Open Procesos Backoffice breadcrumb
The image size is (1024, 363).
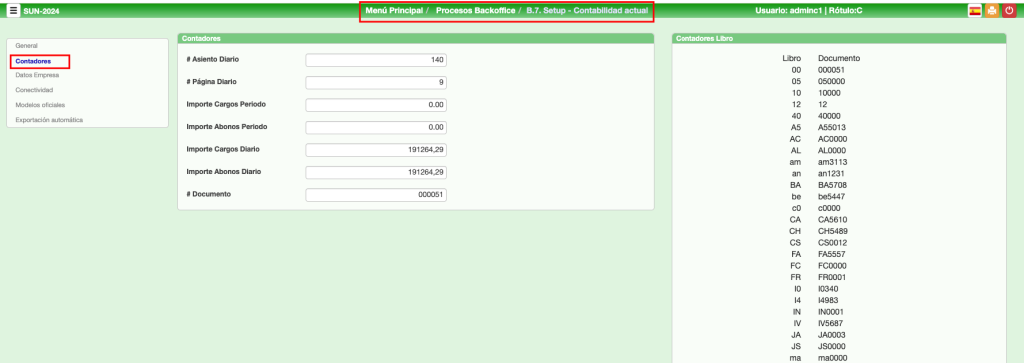(x=475, y=11)
